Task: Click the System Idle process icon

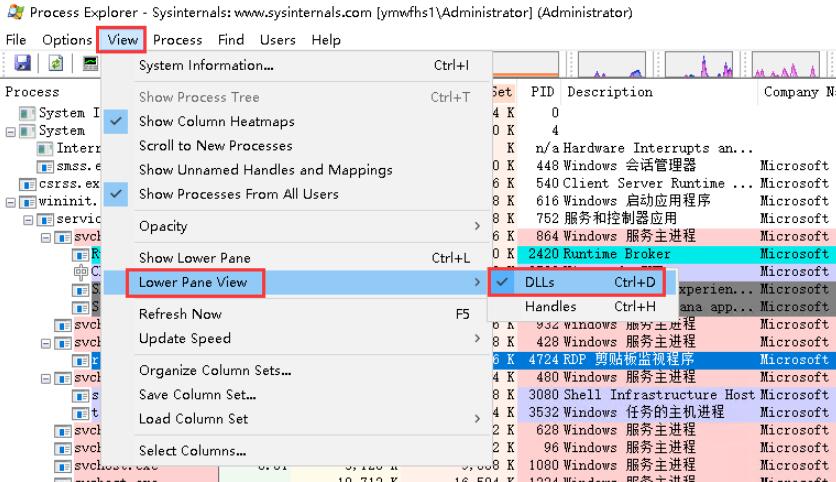Action: tap(28, 114)
